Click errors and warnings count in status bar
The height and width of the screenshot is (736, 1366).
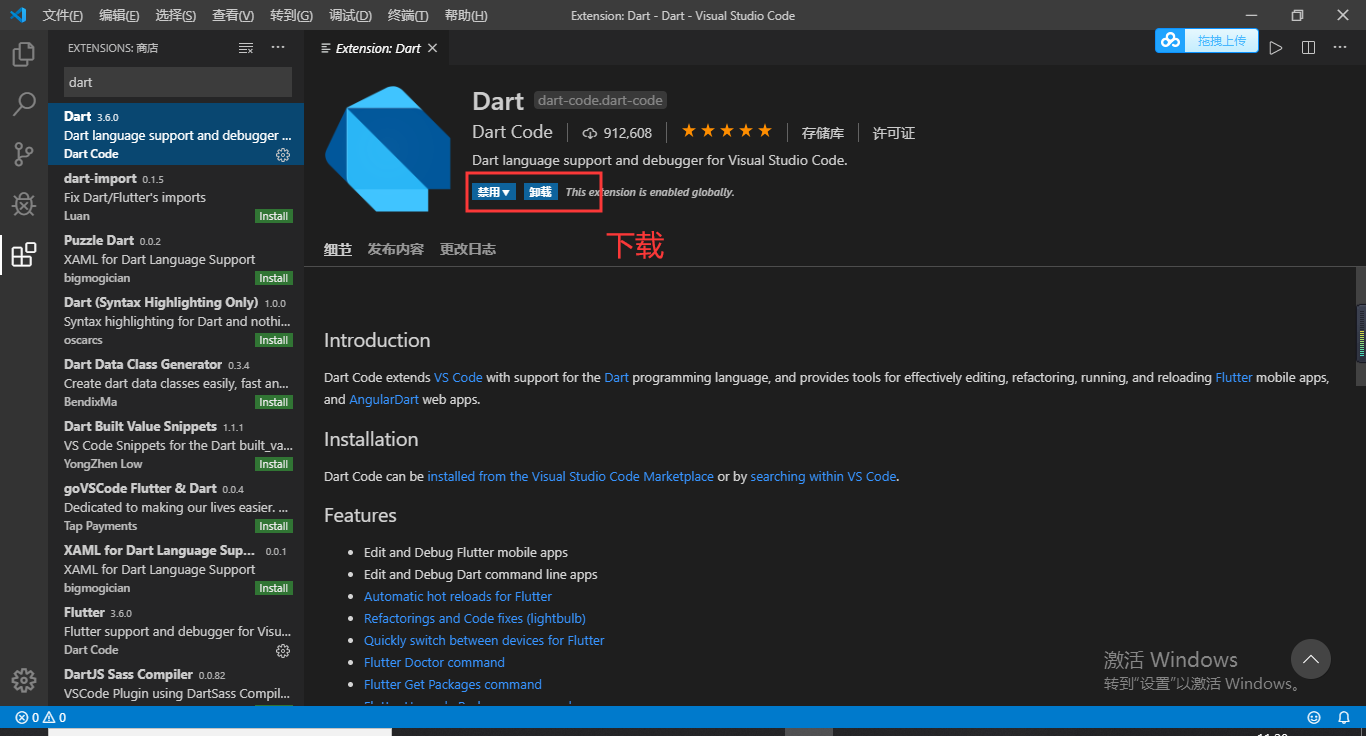[x=41, y=717]
